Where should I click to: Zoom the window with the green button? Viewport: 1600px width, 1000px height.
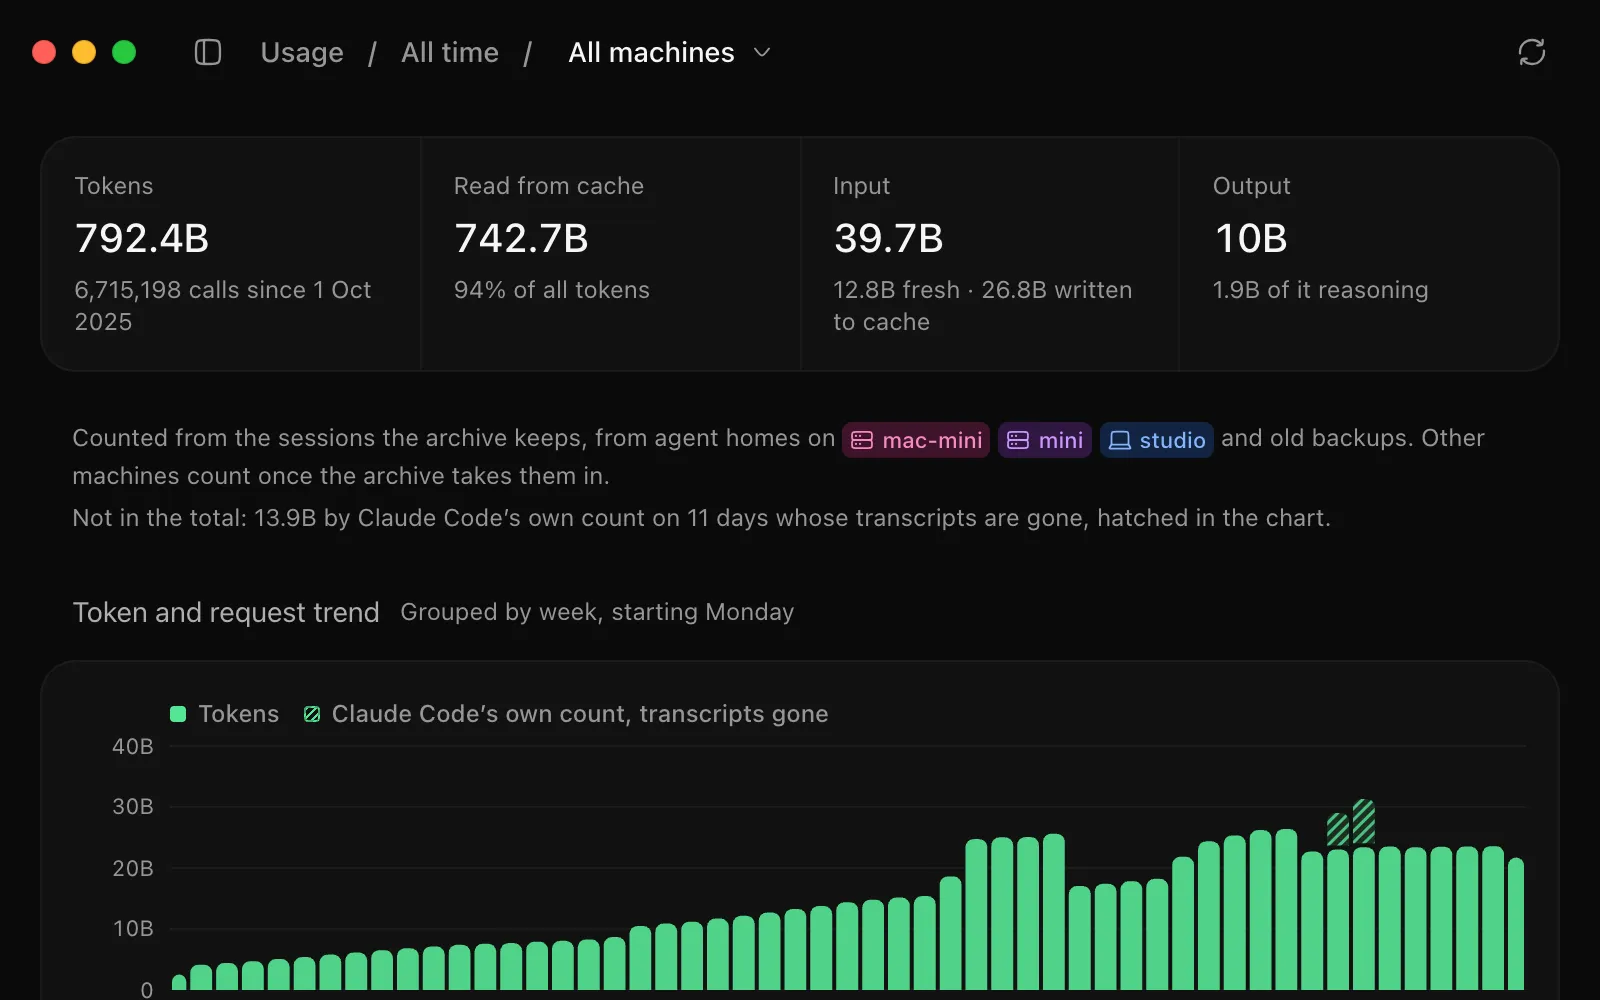pos(124,52)
